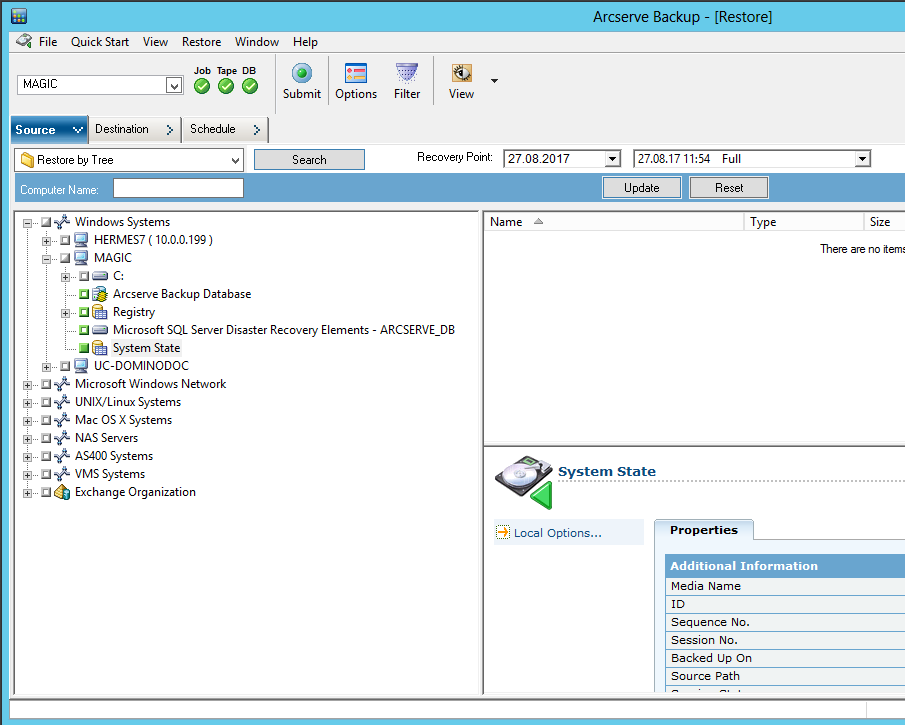
Task: Check the Registry checkbox
Action: pyautogui.click(x=84, y=312)
